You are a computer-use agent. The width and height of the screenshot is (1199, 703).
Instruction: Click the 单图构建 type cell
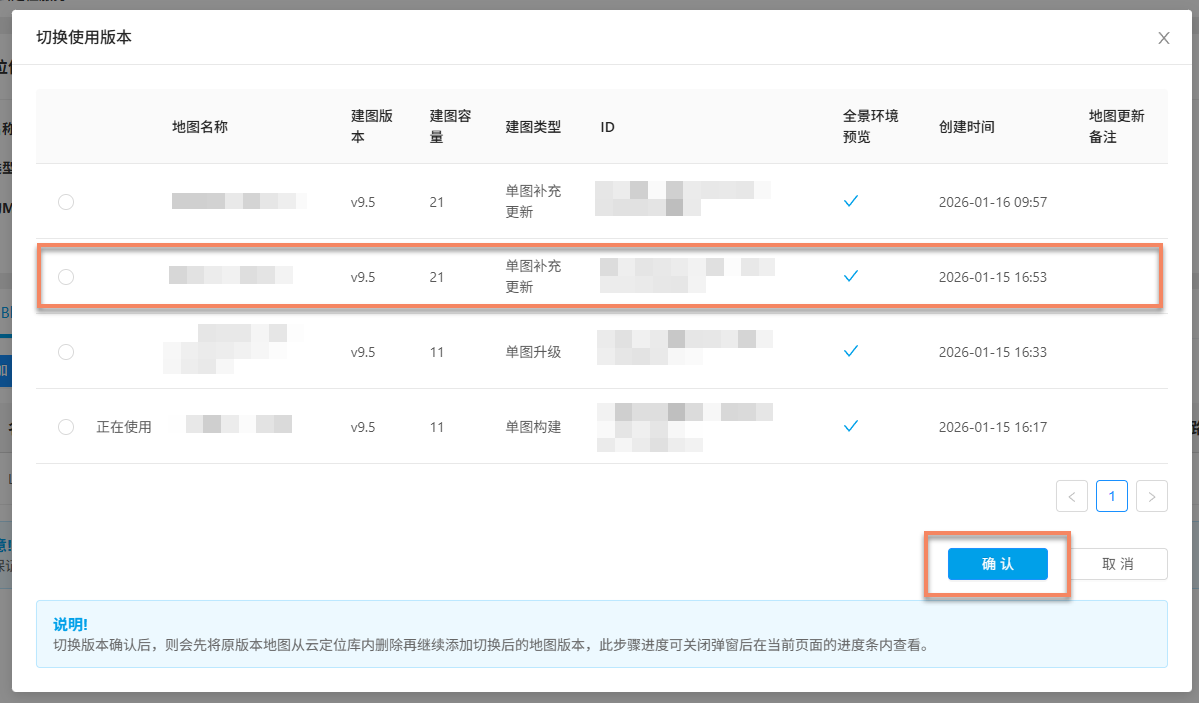pyautogui.click(x=533, y=427)
